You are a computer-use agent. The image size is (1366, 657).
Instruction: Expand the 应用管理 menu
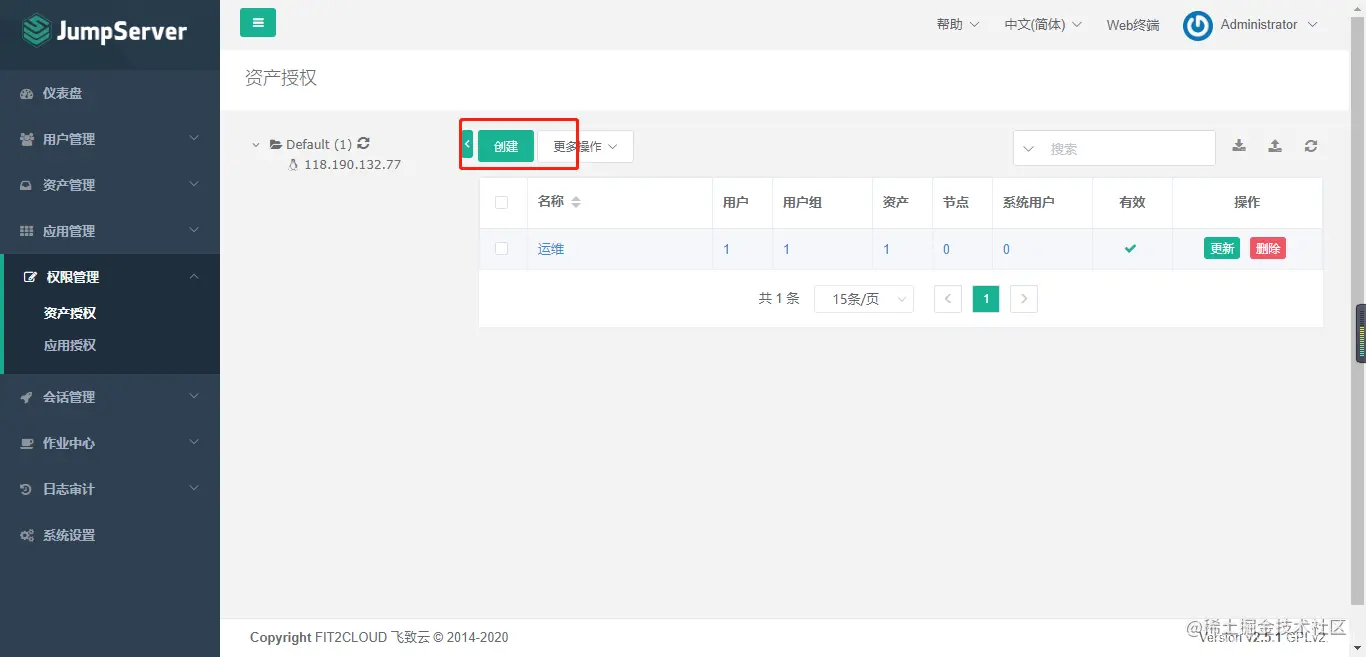tap(110, 231)
